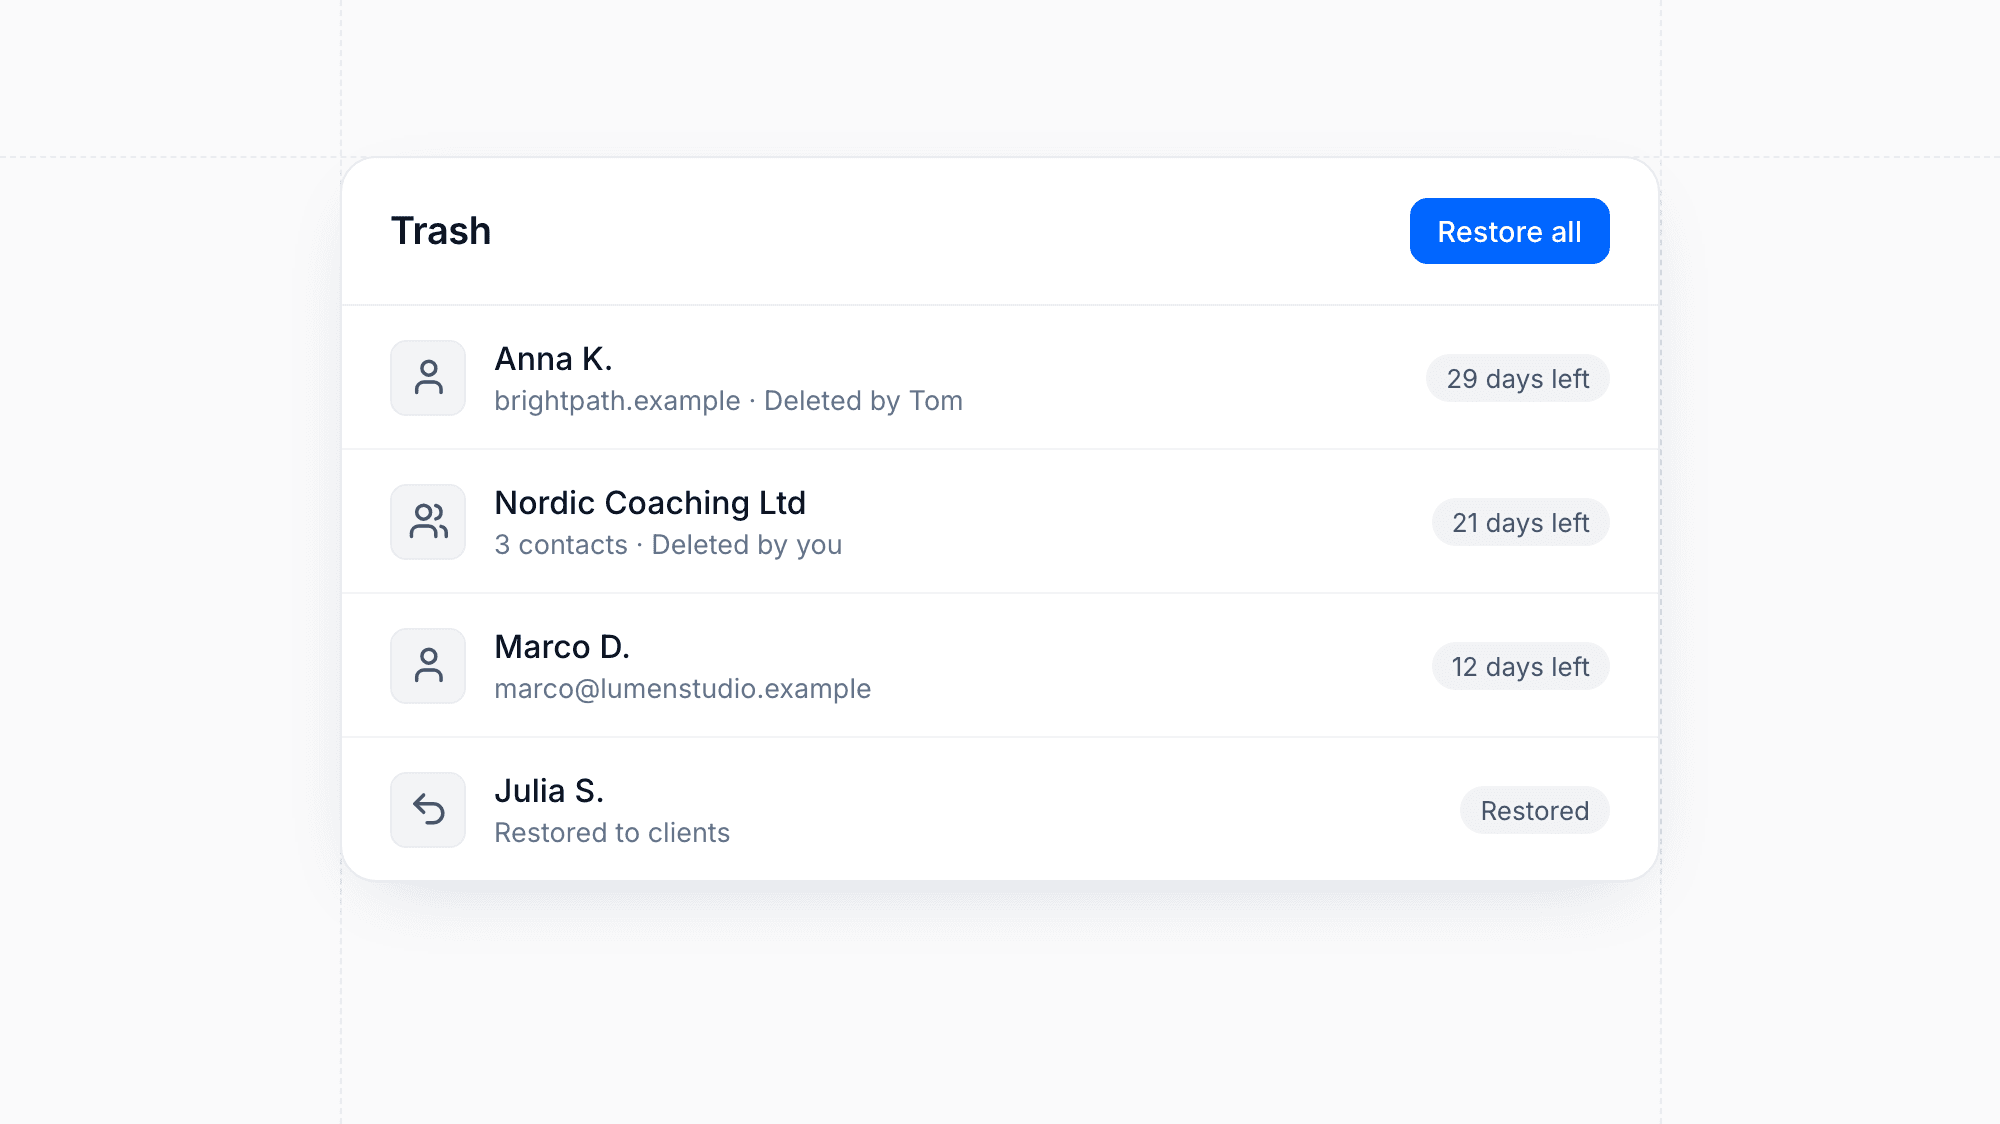Open the Nordic Coaching Ltd entry name
The image size is (2000, 1124).
[650, 503]
